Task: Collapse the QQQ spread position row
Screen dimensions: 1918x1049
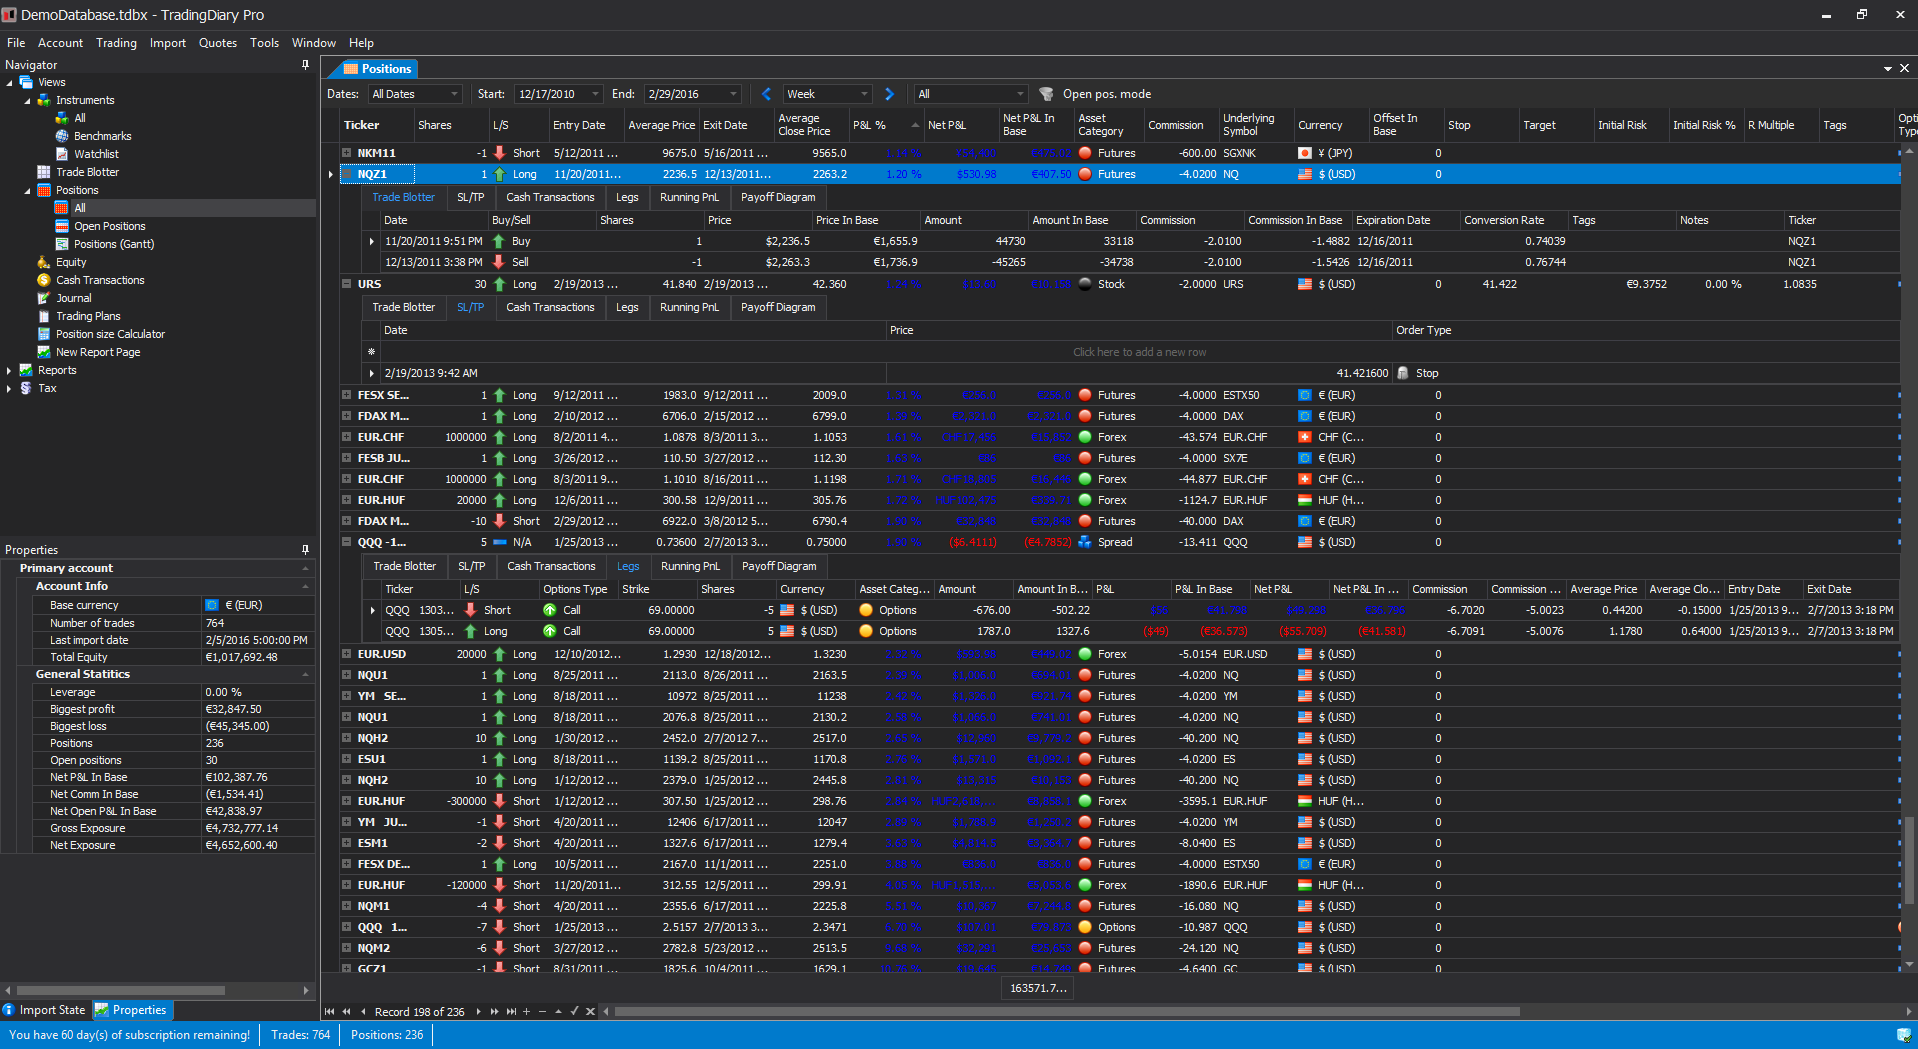Action: [x=347, y=542]
